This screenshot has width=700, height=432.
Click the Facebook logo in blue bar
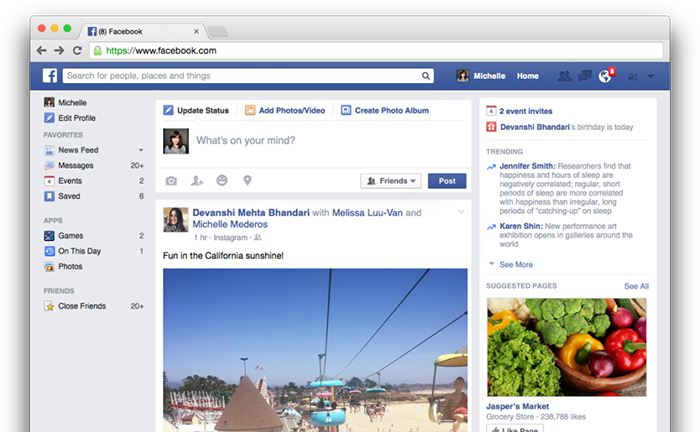[50, 75]
